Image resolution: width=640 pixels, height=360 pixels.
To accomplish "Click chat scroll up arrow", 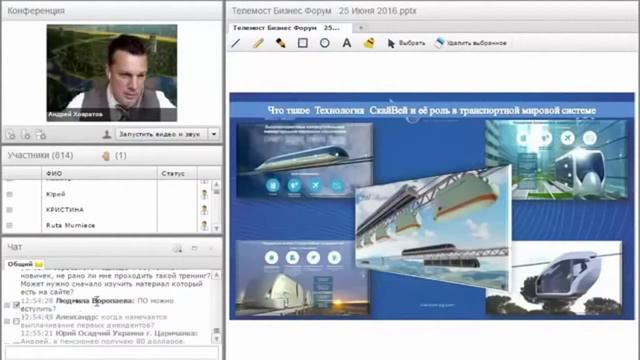I will click(x=217, y=276).
